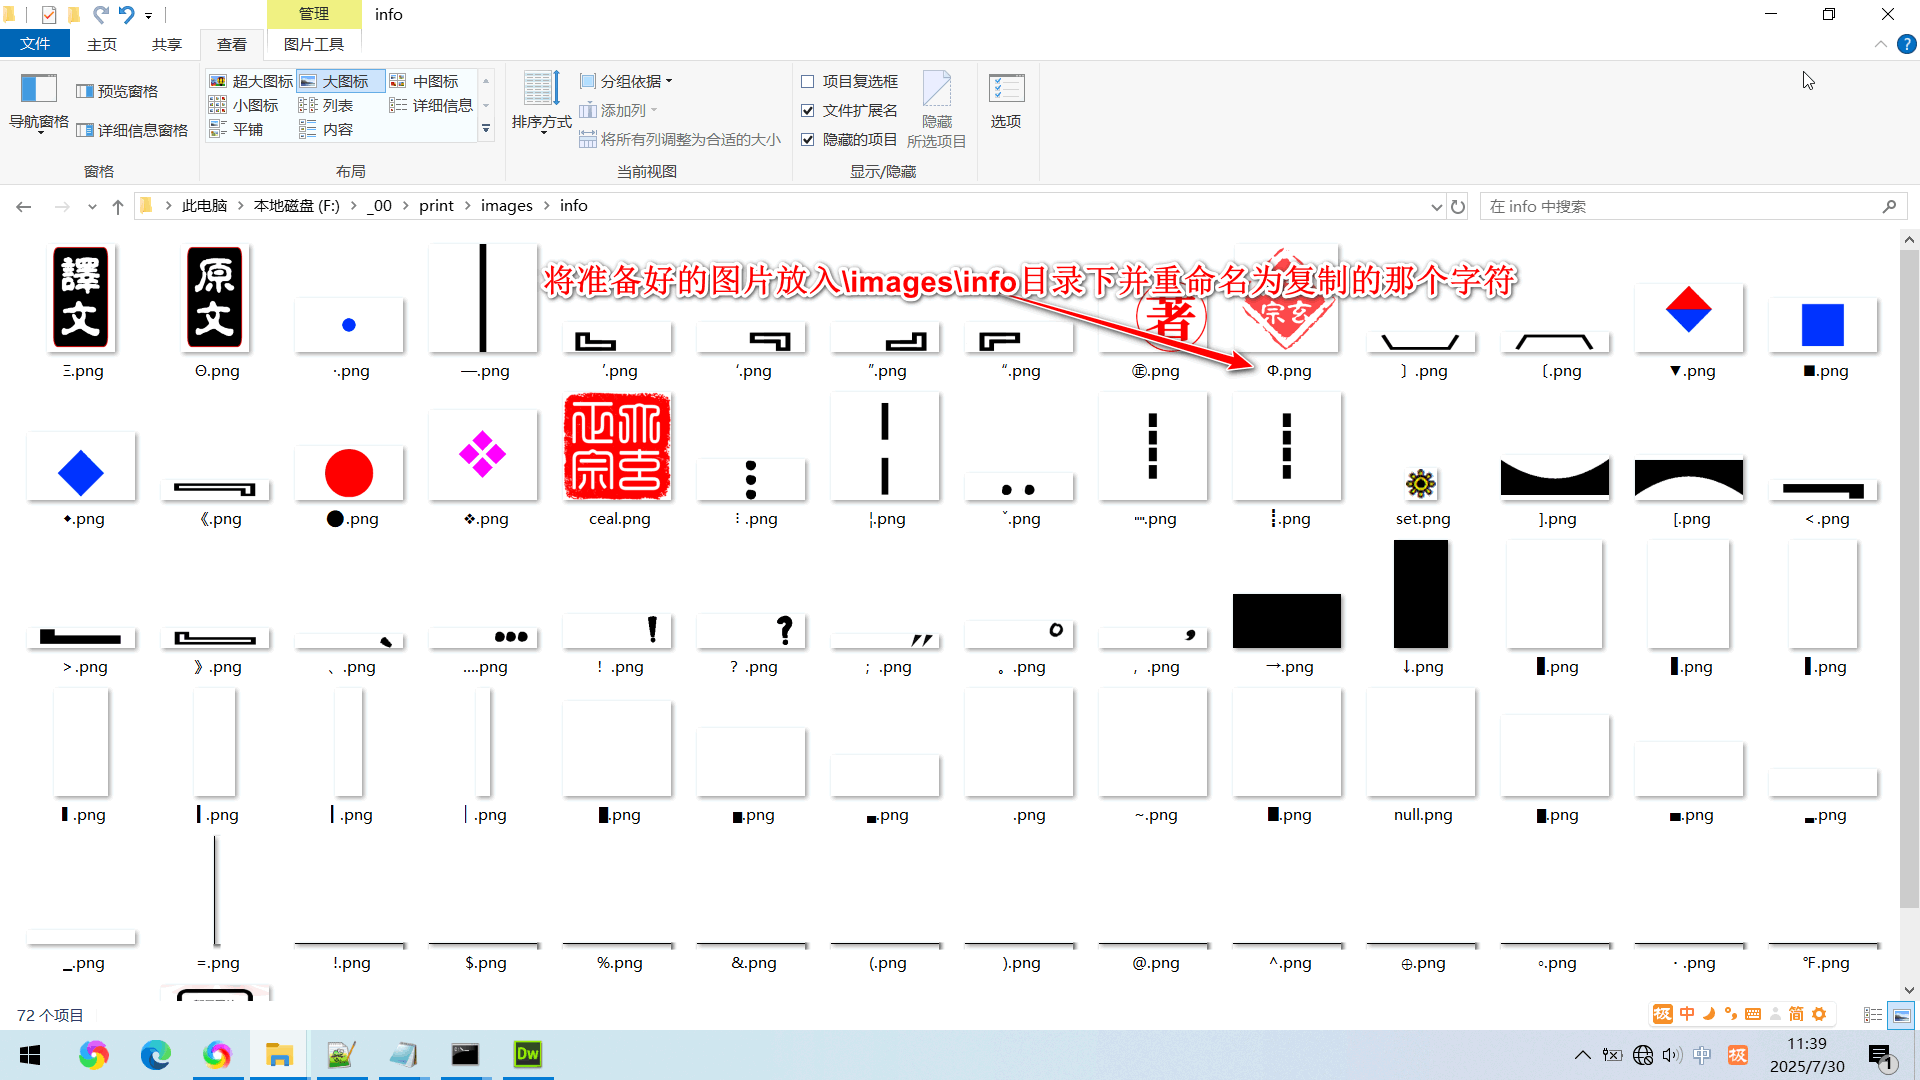Open the 图片工具 contextual tab
The image size is (1920, 1080).
coord(313,44)
